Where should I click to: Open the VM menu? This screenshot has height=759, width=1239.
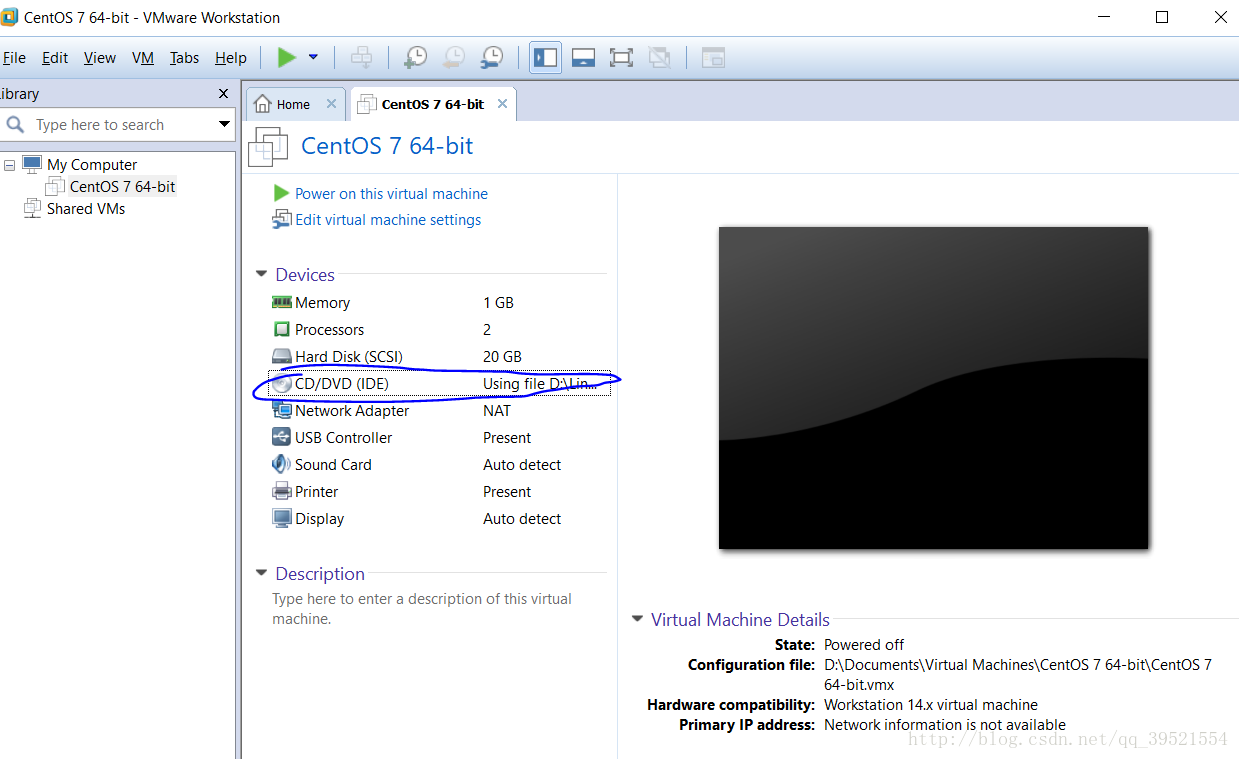click(143, 58)
